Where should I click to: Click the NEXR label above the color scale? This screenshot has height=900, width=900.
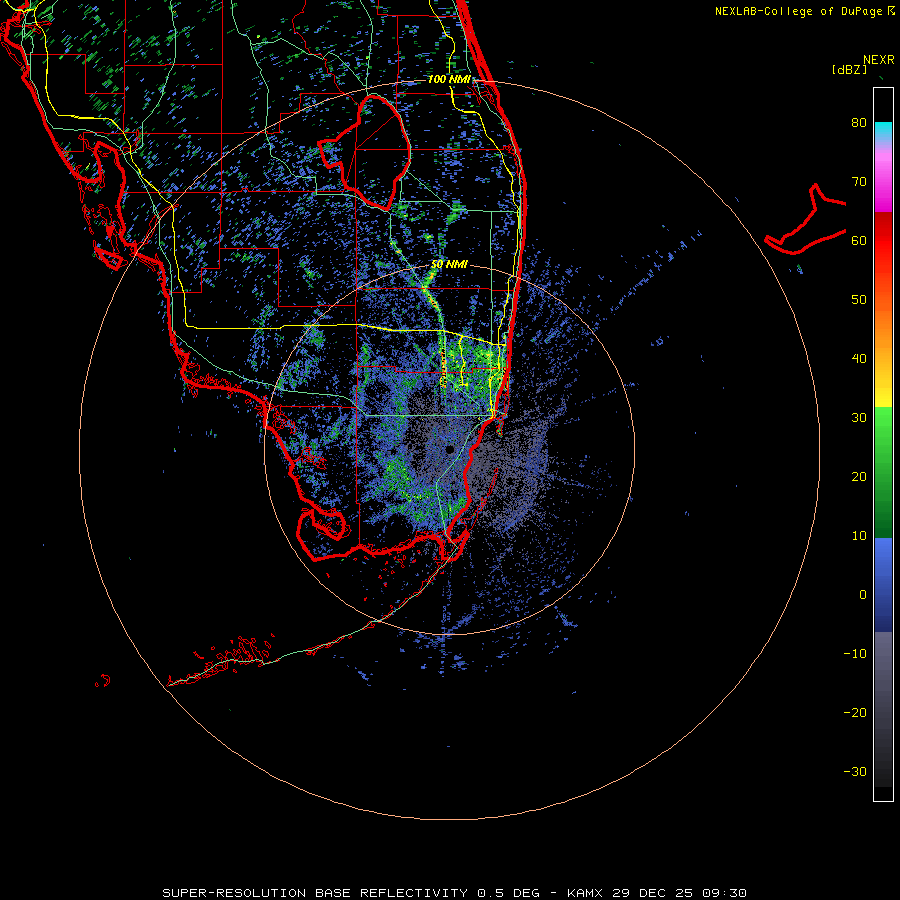pyautogui.click(x=878, y=60)
